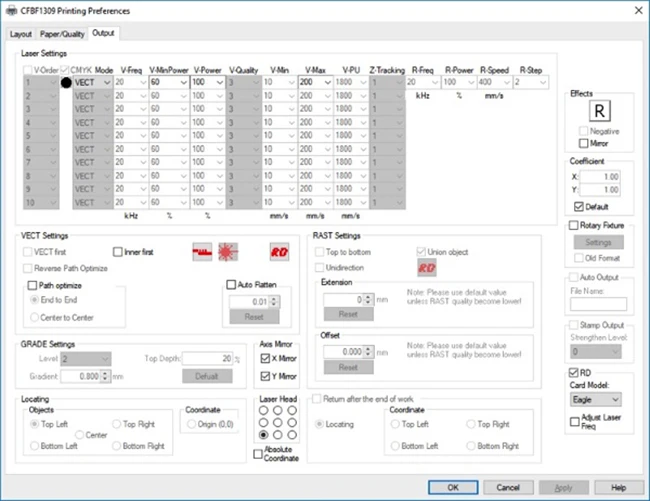Open the R-Freq dropdown
Image resolution: width=650 pixels, height=501 pixels.
pyautogui.click(x=423, y=82)
